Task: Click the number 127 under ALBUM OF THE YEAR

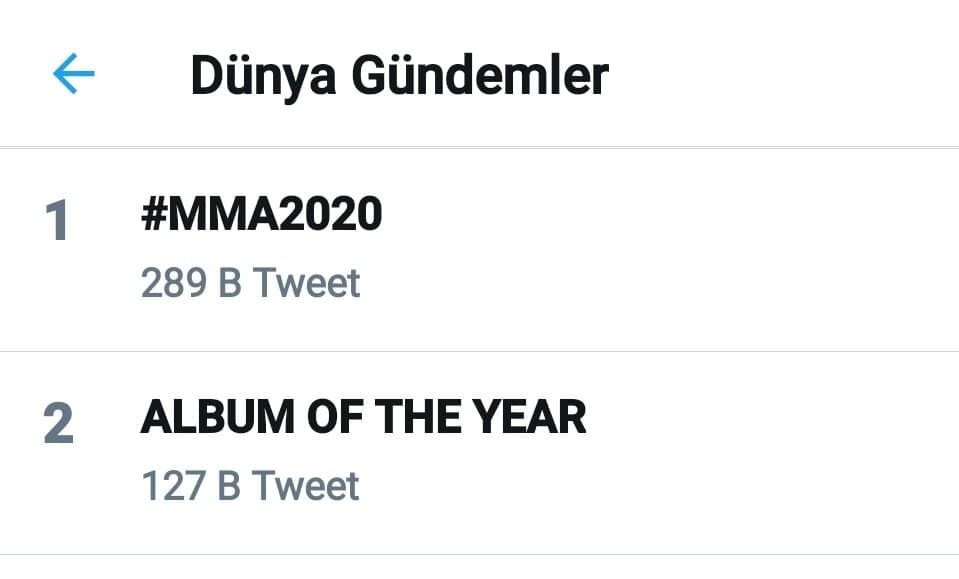Action: point(173,487)
